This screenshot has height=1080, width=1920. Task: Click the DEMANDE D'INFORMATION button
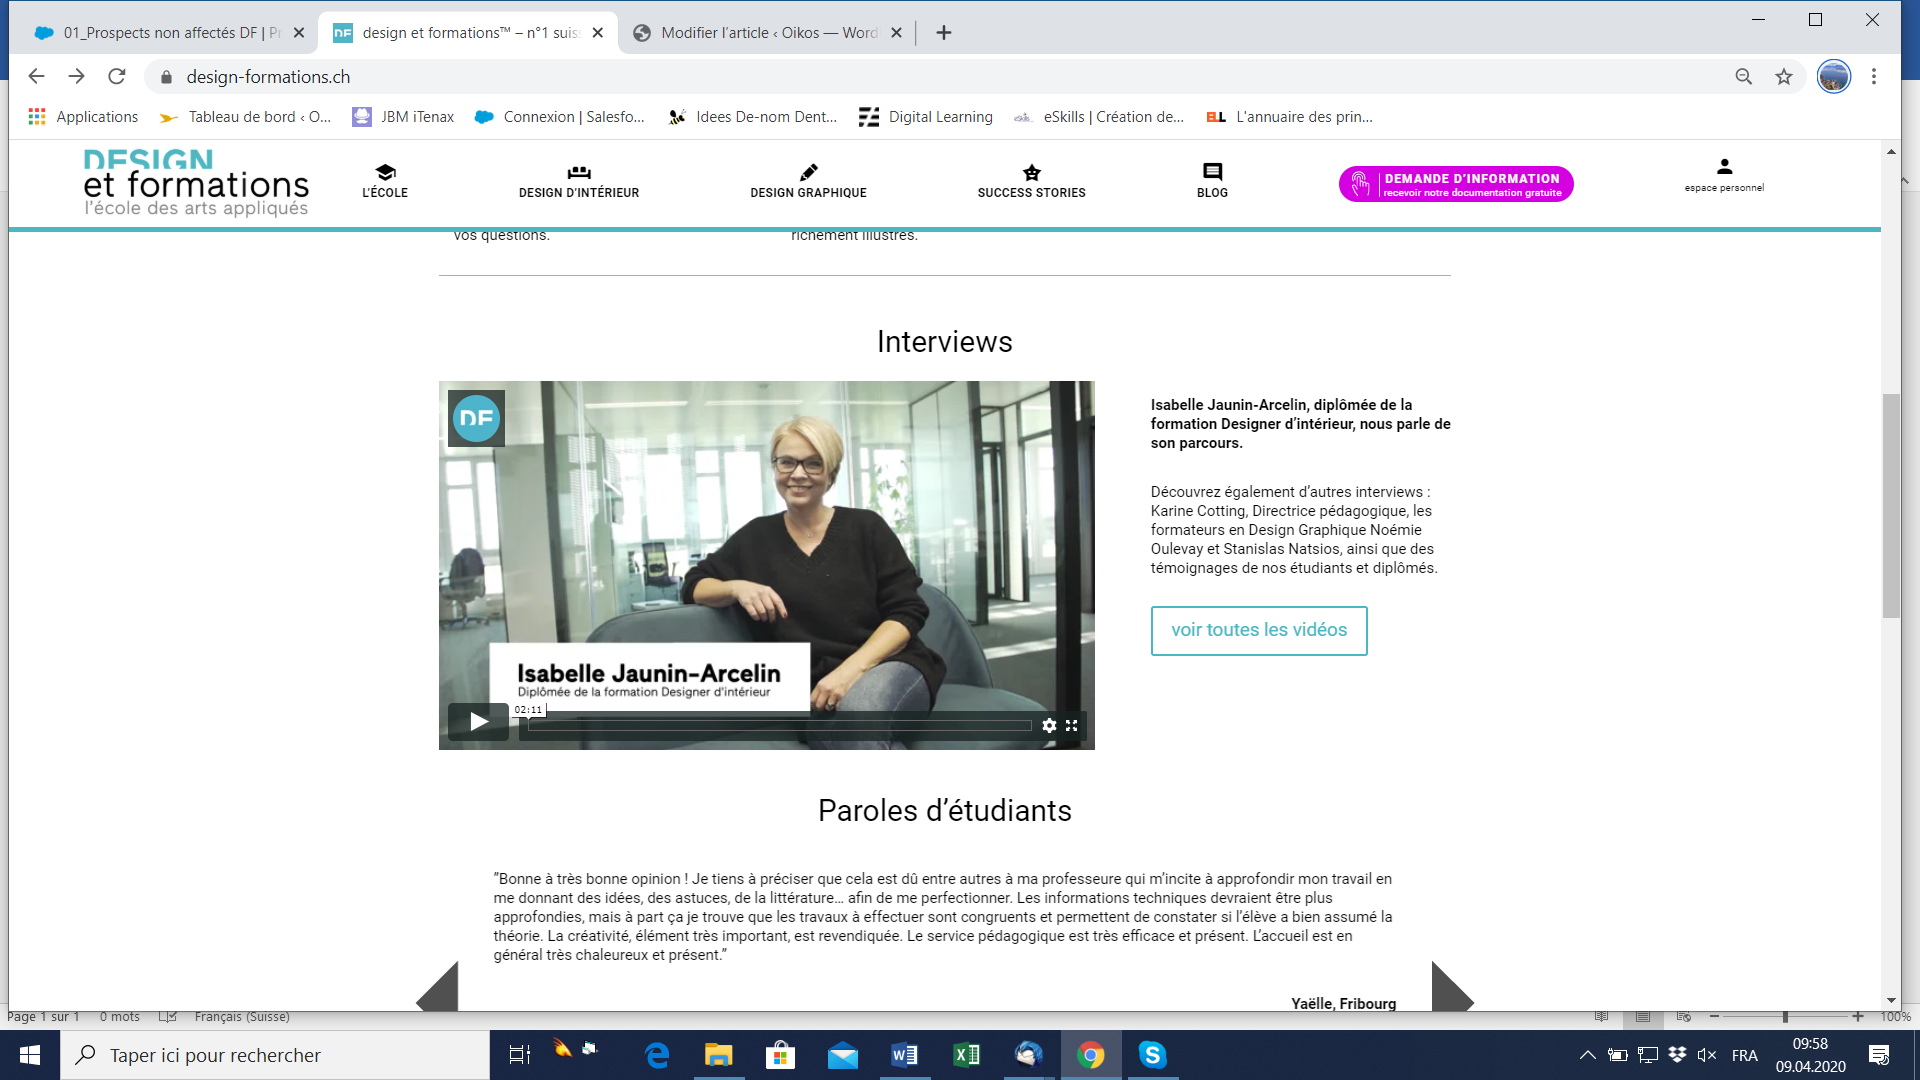1456,184
